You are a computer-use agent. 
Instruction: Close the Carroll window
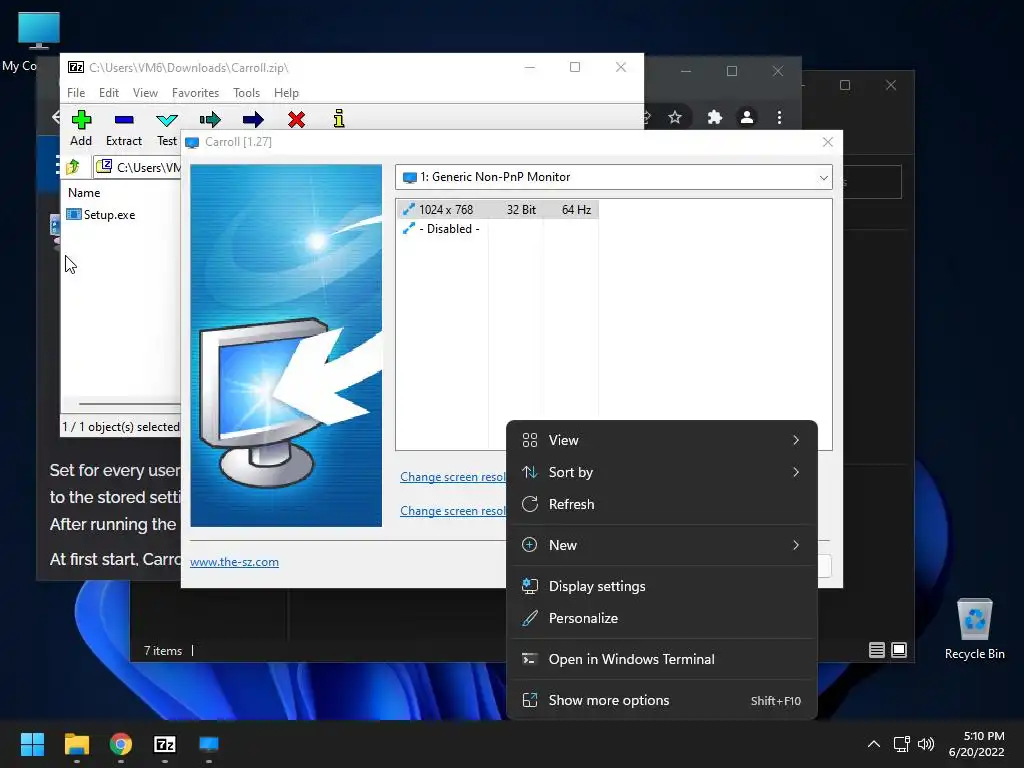[827, 142]
